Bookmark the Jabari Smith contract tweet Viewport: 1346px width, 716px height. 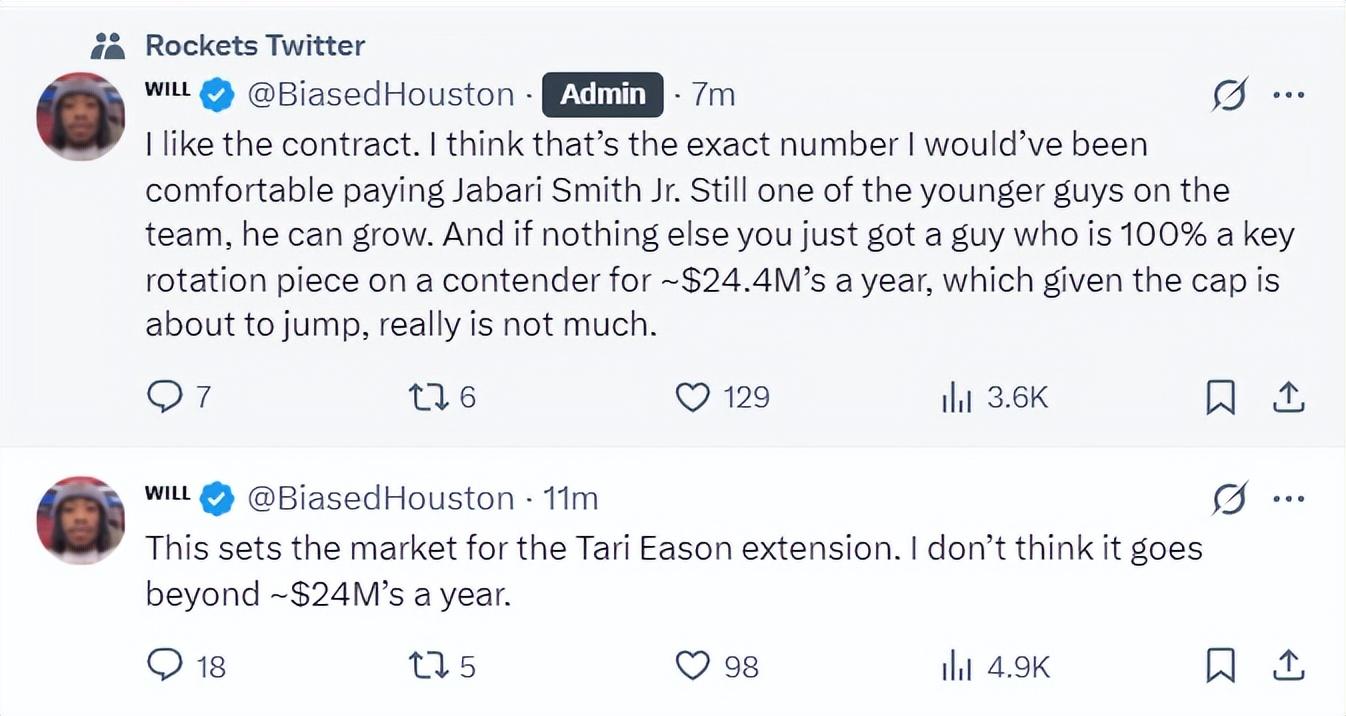click(x=1220, y=398)
